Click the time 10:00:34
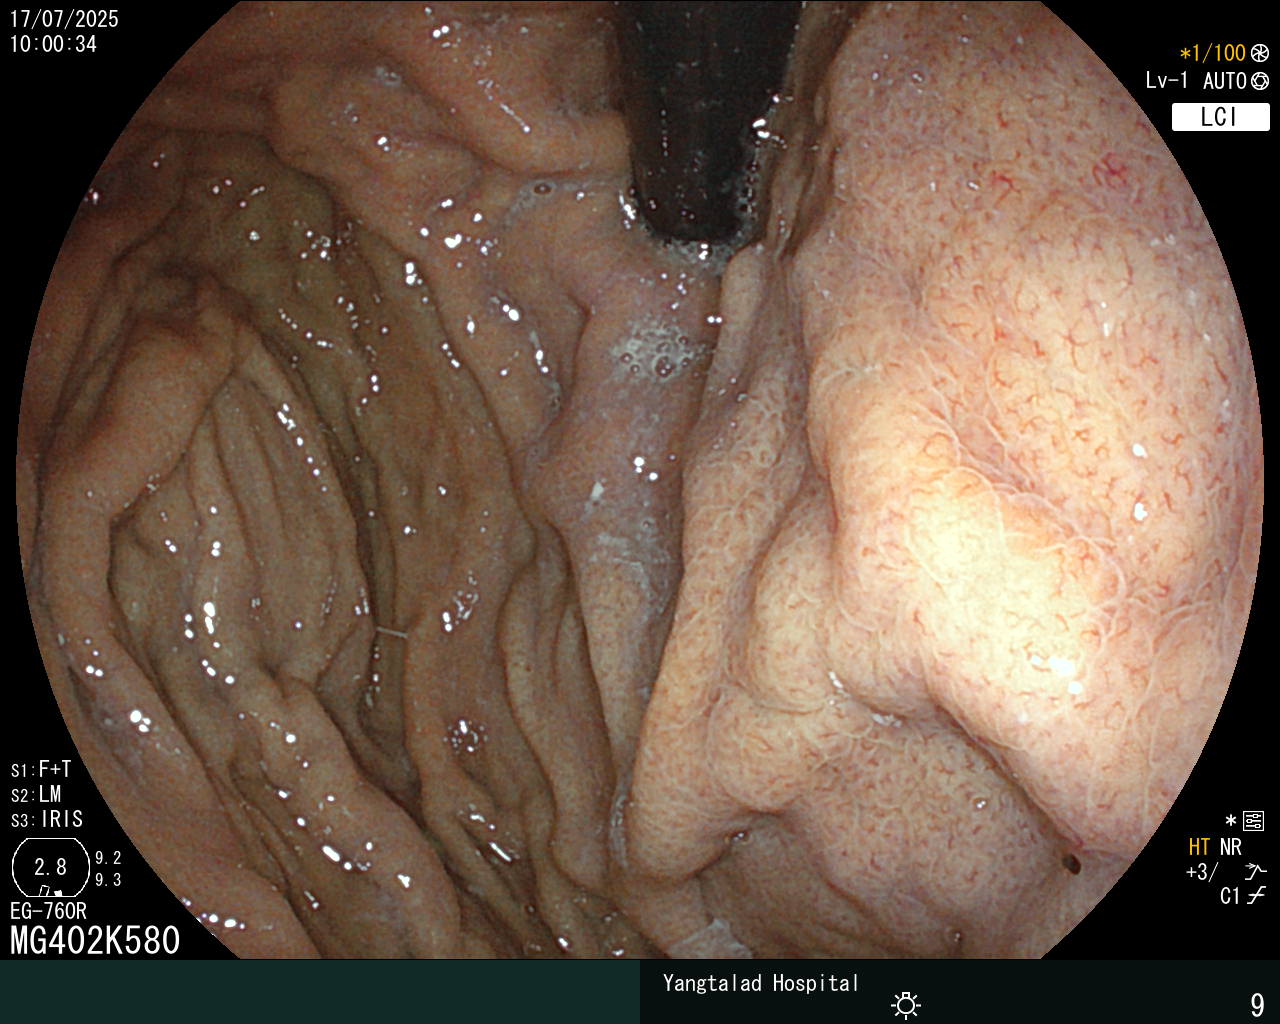This screenshot has height=1024, width=1280. pyautogui.click(x=53, y=44)
